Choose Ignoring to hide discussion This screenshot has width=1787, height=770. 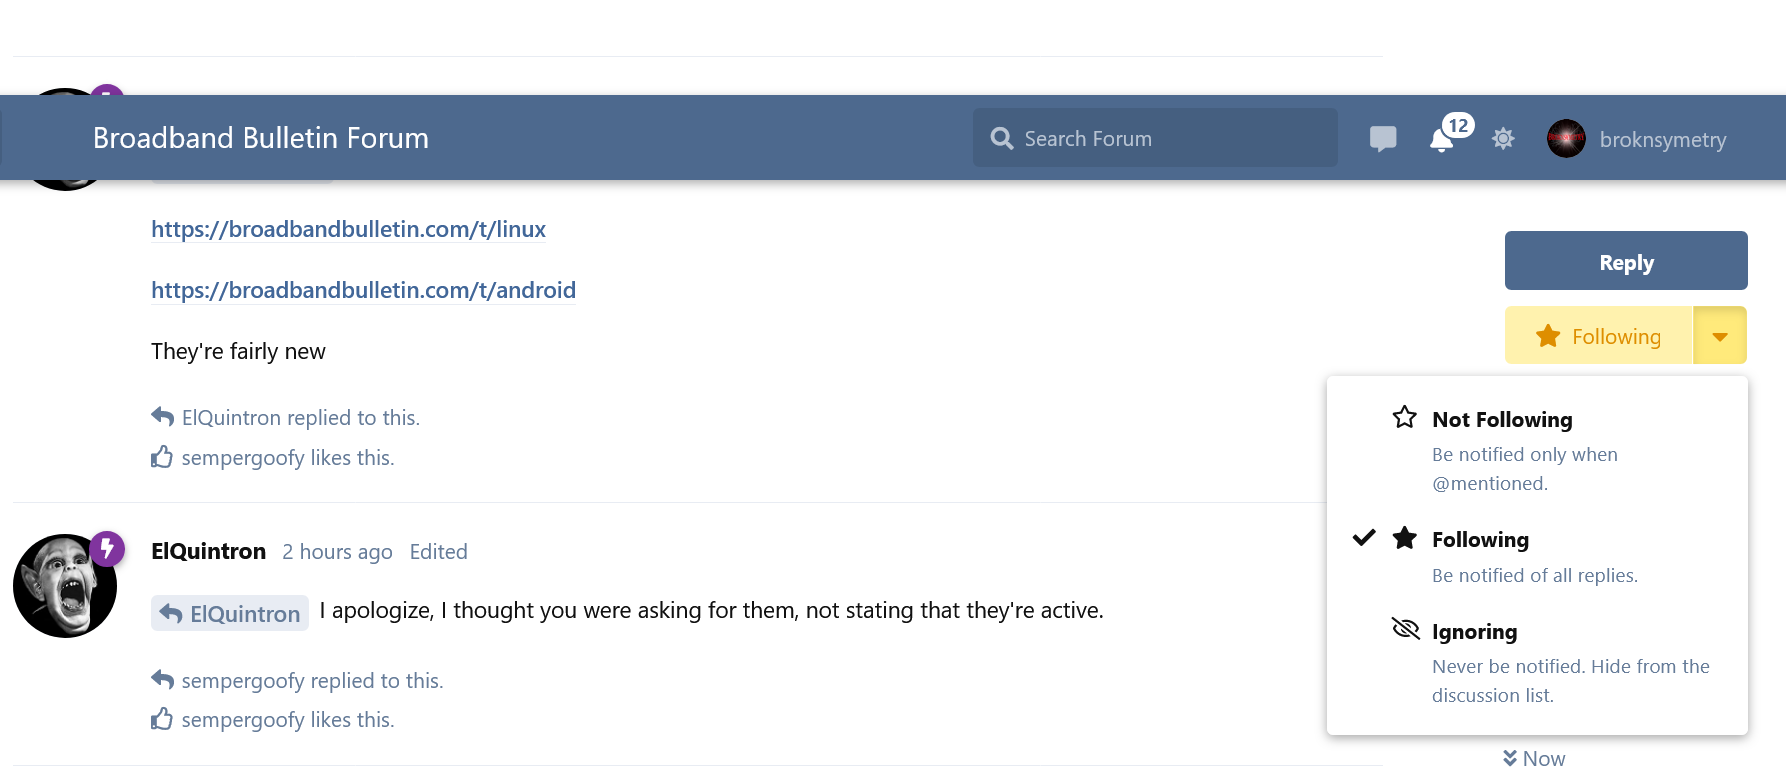1537,662
